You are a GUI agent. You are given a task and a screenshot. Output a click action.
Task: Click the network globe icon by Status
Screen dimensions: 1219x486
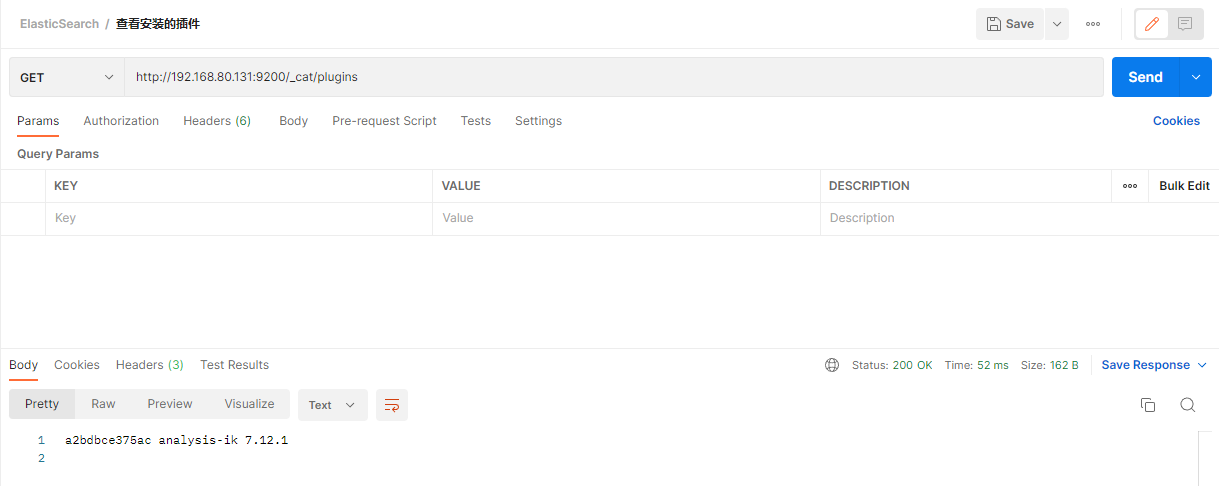[832, 365]
